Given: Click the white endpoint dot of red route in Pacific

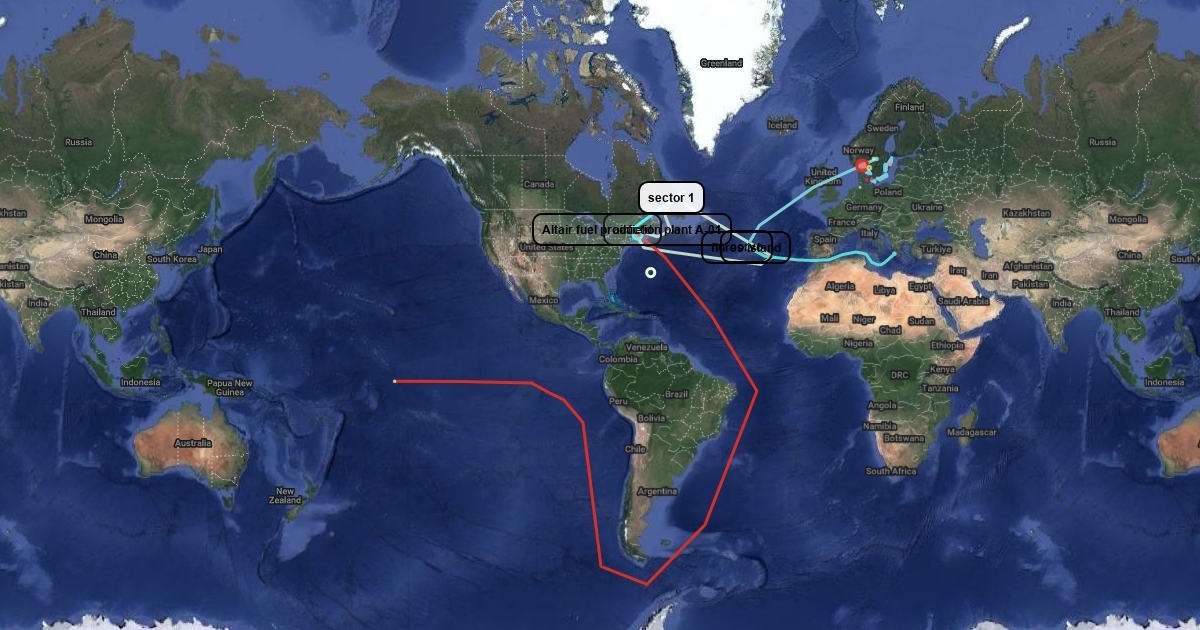Looking at the screenshot, I should (x=395, y=381).
